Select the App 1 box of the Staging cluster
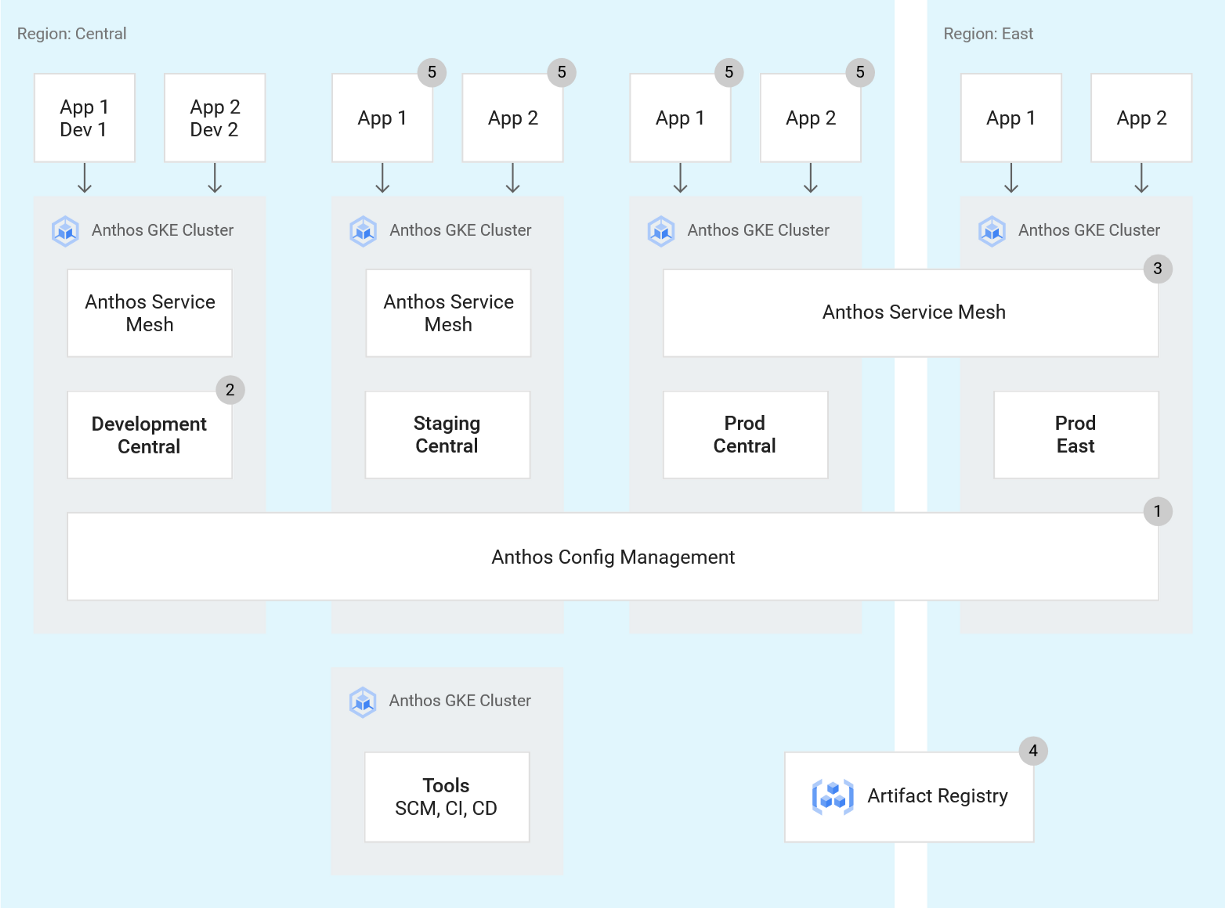This screenshot has height=908, width=1225. [x=382, y=118]
